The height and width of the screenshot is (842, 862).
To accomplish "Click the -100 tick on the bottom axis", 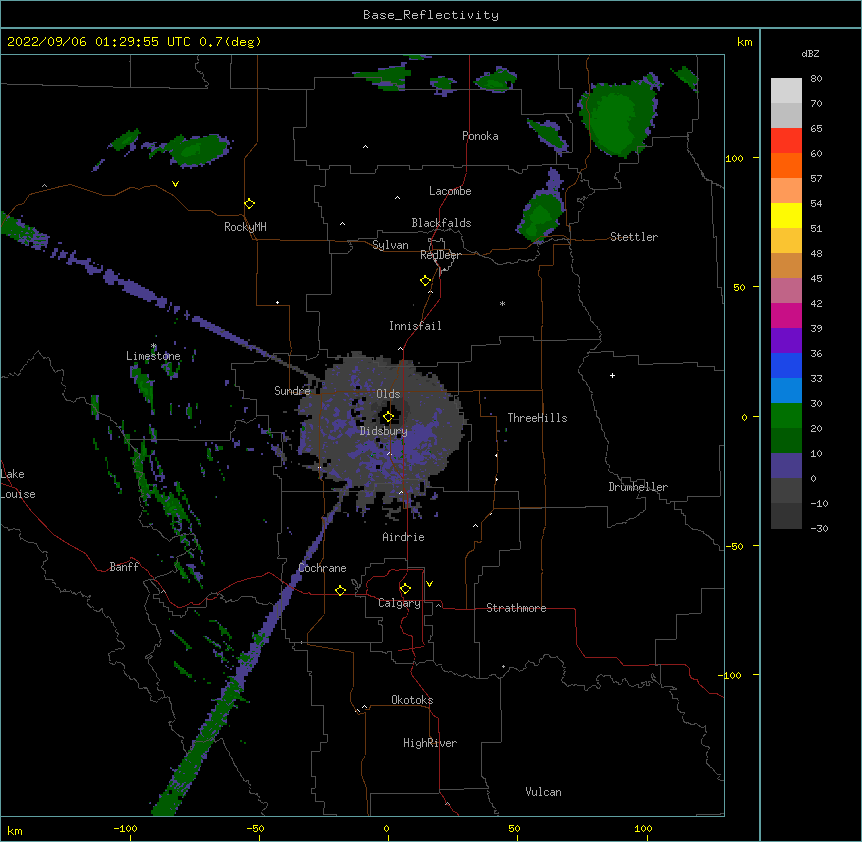I will click(x=126, y=828).
